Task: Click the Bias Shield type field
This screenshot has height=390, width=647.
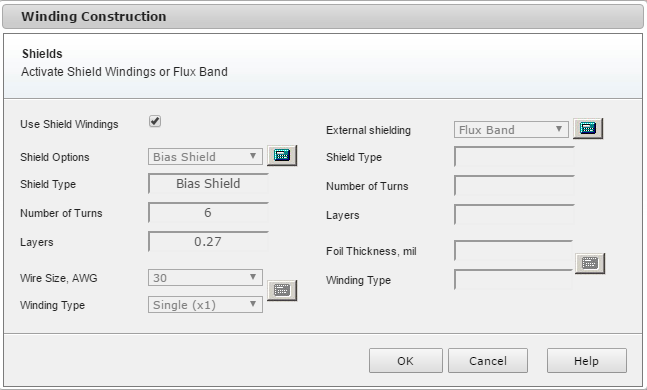Action: [x=208, y=184]
